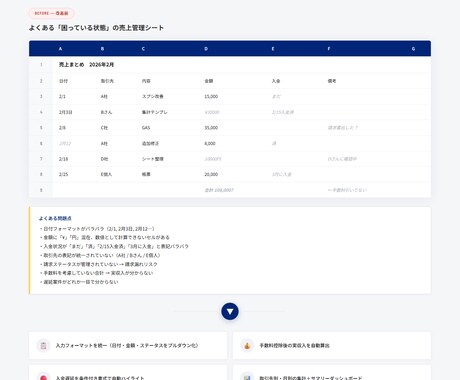Screen dimensions: 460x380
Task: Click the 取引先 header cell
Action: pos(107,81)
